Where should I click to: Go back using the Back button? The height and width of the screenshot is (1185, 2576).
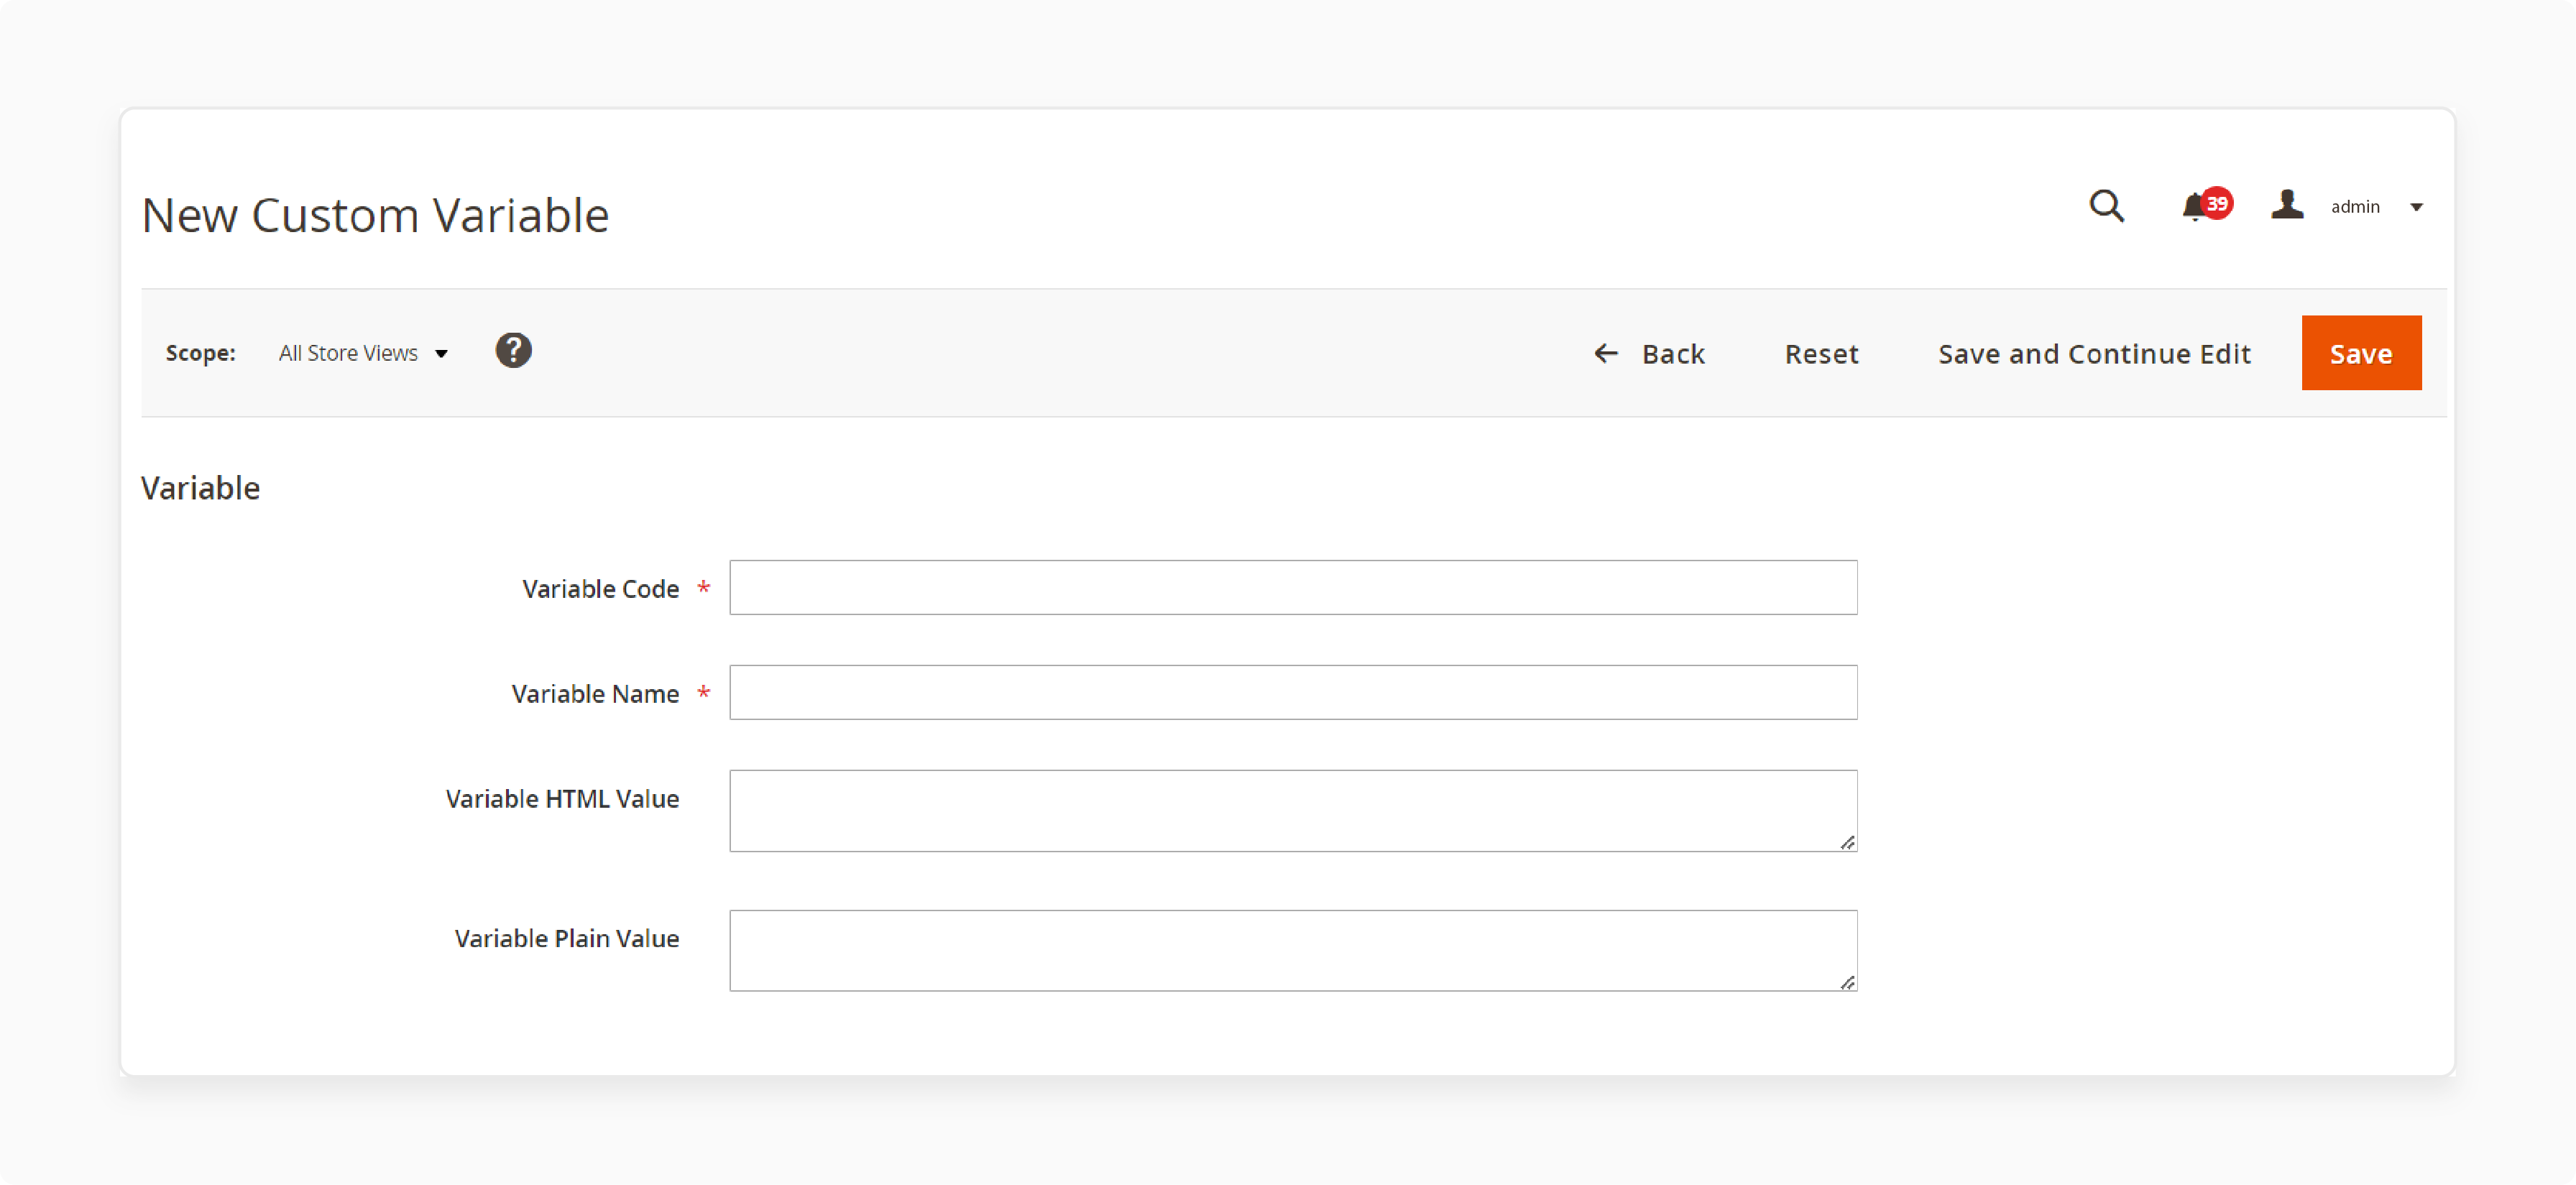pos(1649,354)
